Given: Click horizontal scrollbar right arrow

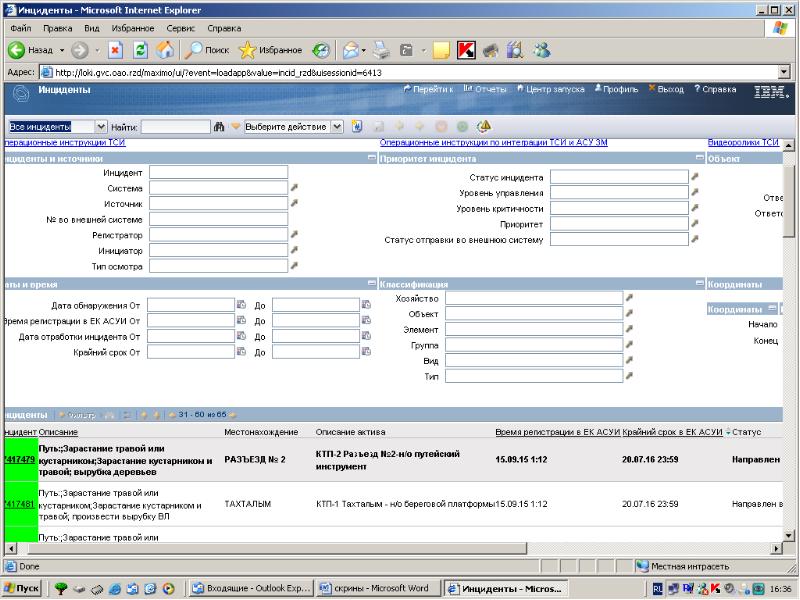Looking at the screenshot, I should [777, 548].
